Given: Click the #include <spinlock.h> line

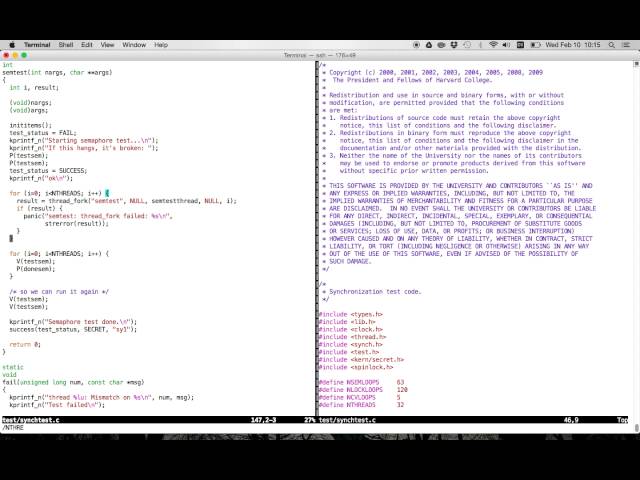Looking at the screenshot, I should tap(356, 367).
